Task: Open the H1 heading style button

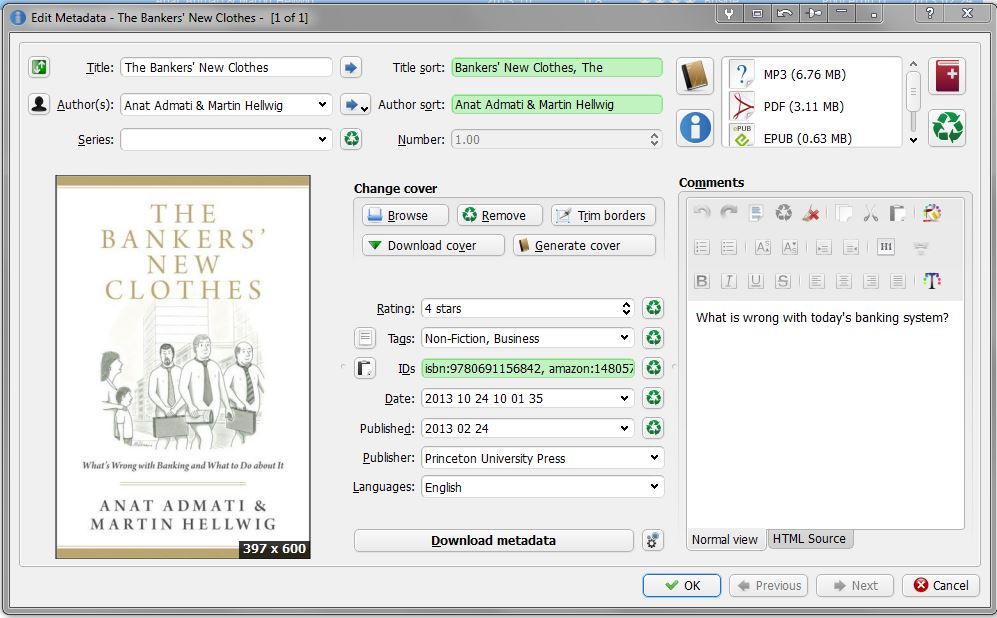Action: point(886,247)
